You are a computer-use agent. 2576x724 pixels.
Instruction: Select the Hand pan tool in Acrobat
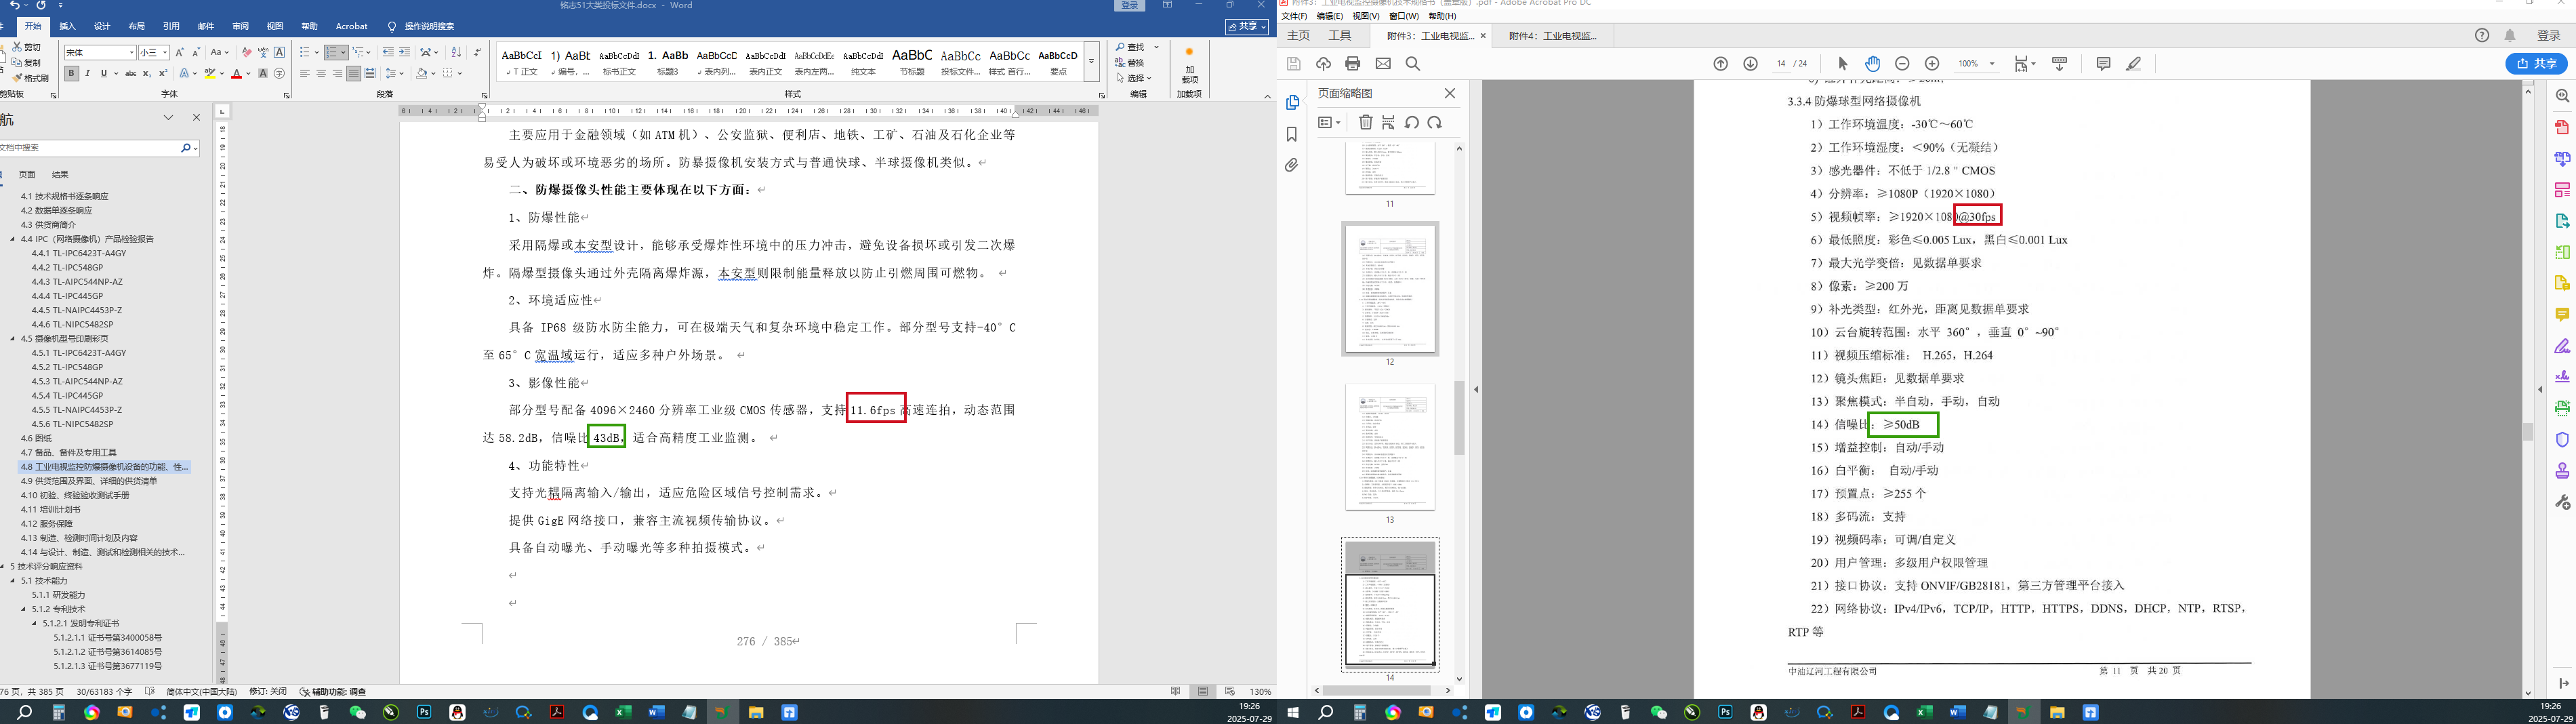[x=1872, y=63]
